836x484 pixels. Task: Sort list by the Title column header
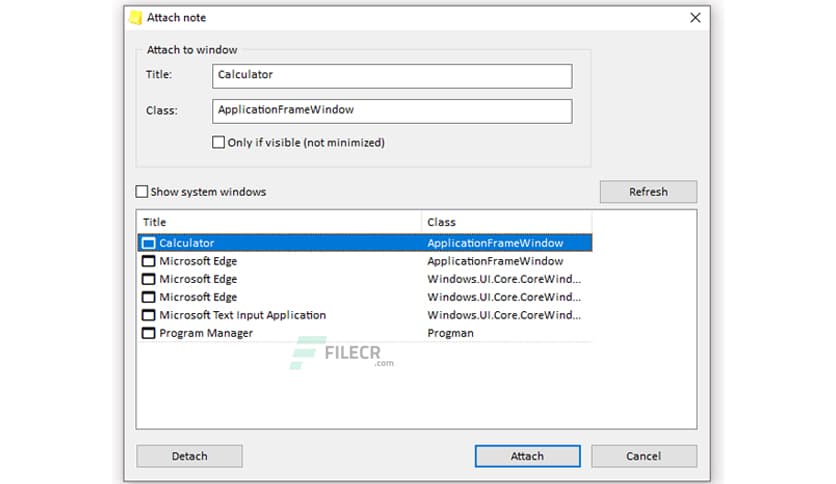[278, 222]
